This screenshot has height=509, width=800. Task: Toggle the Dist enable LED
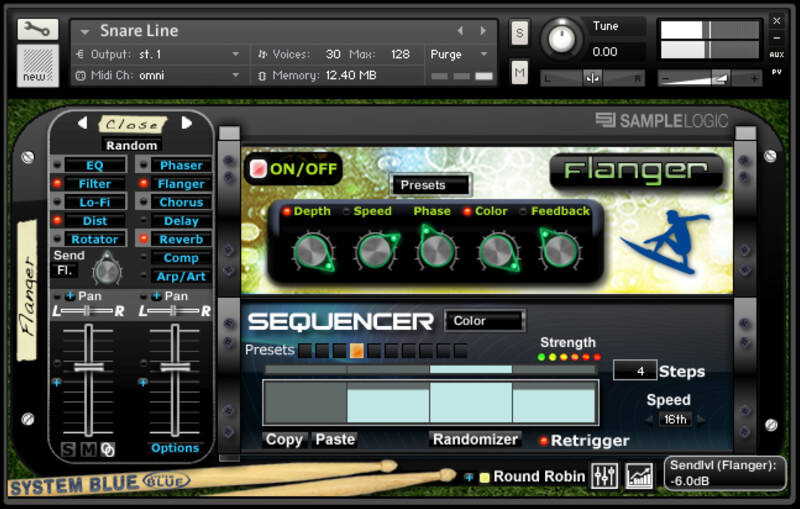(57, 220)
